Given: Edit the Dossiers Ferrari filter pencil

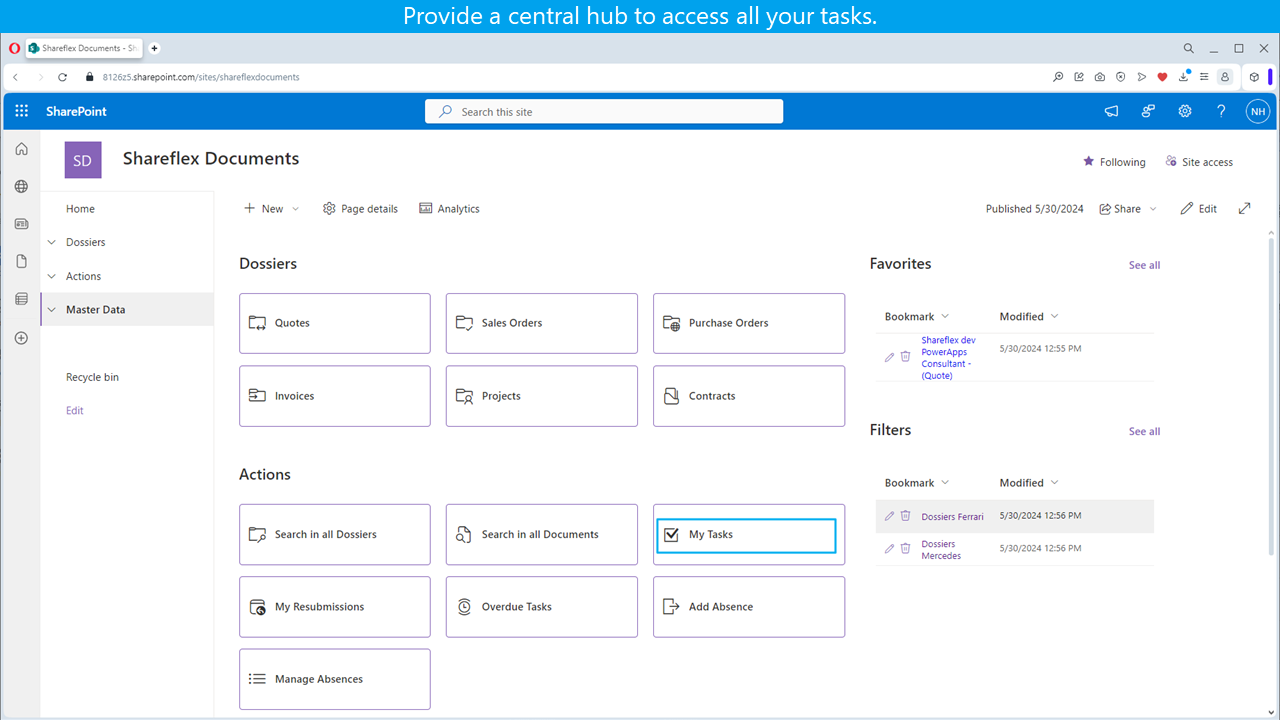Looking at the screenshot, I should (889, 516).
